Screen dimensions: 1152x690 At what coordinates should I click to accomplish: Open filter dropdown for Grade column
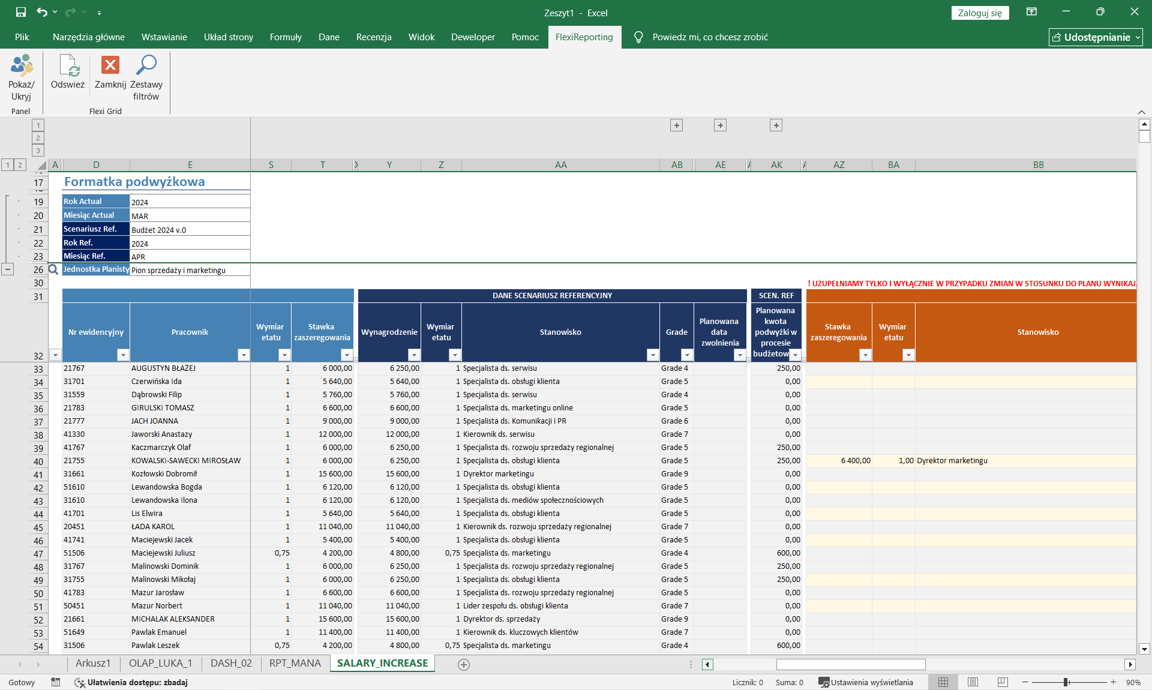687,355
